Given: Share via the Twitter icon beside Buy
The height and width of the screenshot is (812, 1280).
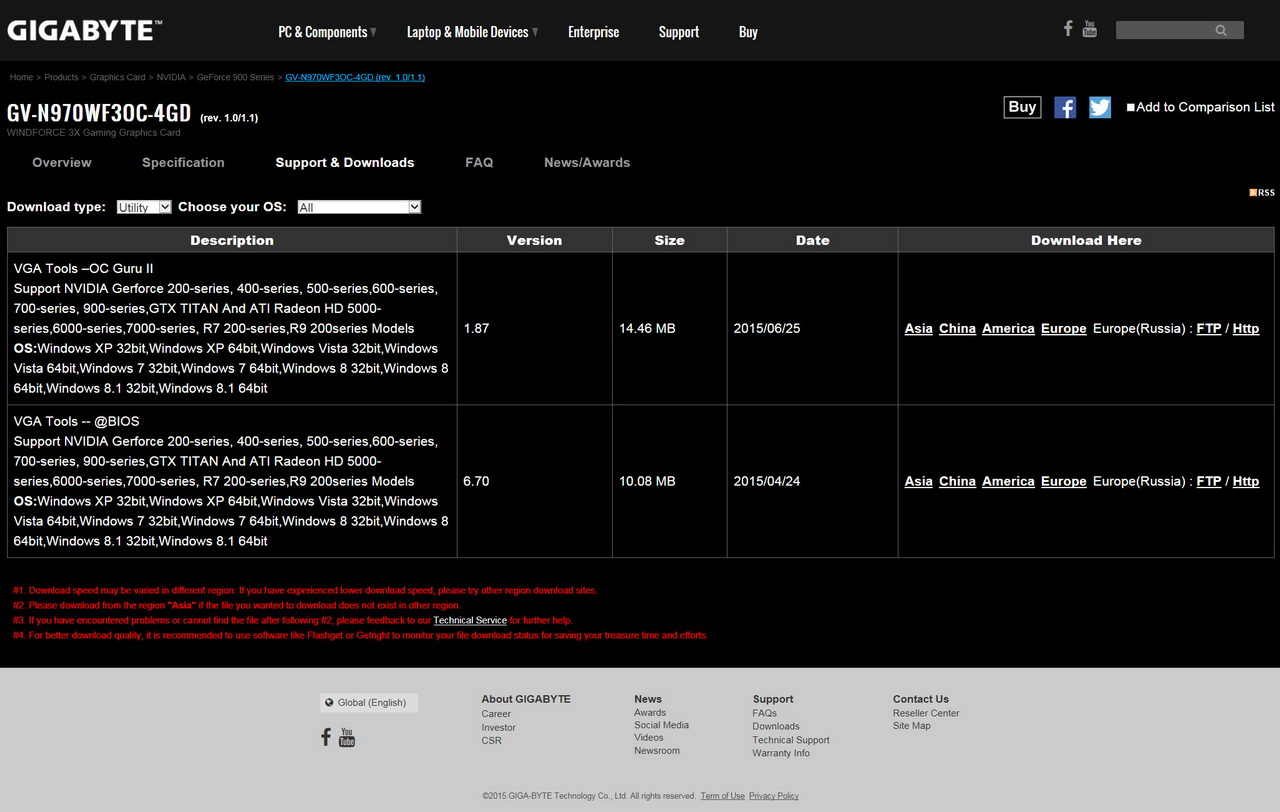Looking at the screenshot, I should click(1100, 107).
